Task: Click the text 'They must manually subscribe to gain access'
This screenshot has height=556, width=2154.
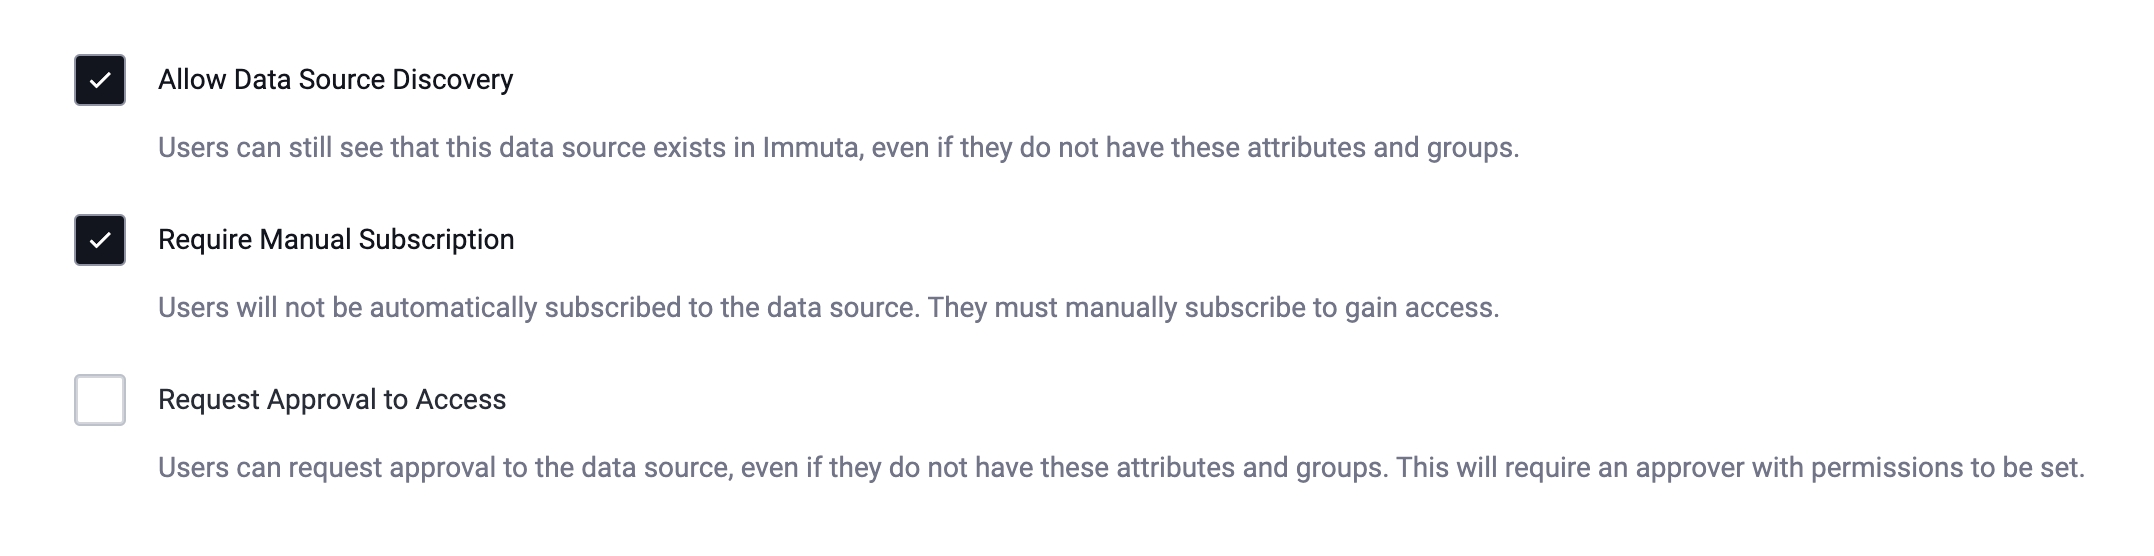Action: click(x=1212, y=308)
